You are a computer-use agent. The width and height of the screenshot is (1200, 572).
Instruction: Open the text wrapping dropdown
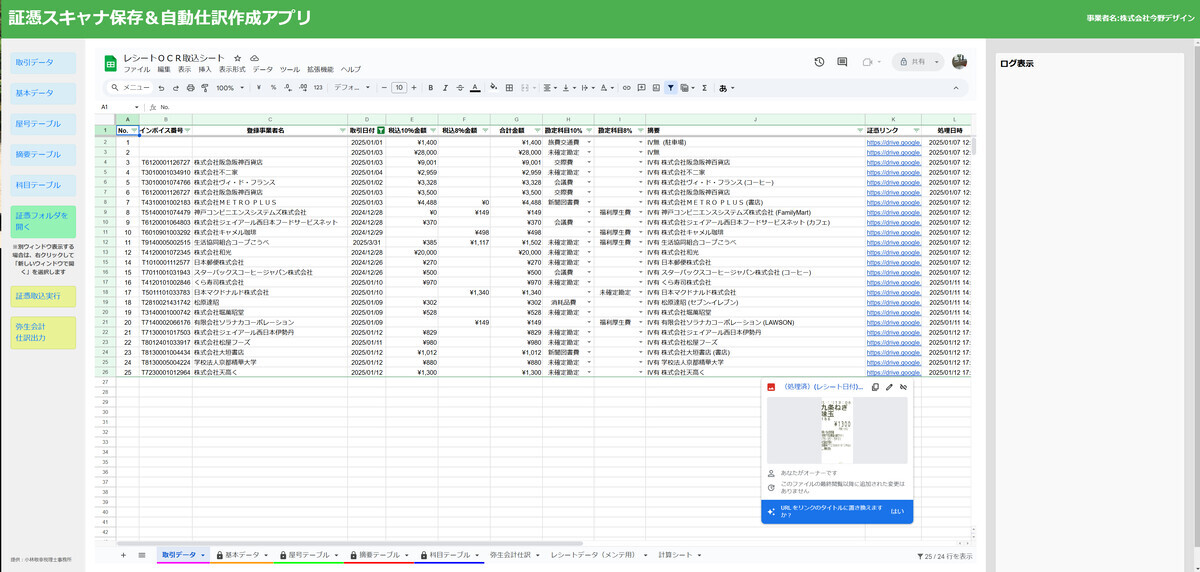(589, 88)
